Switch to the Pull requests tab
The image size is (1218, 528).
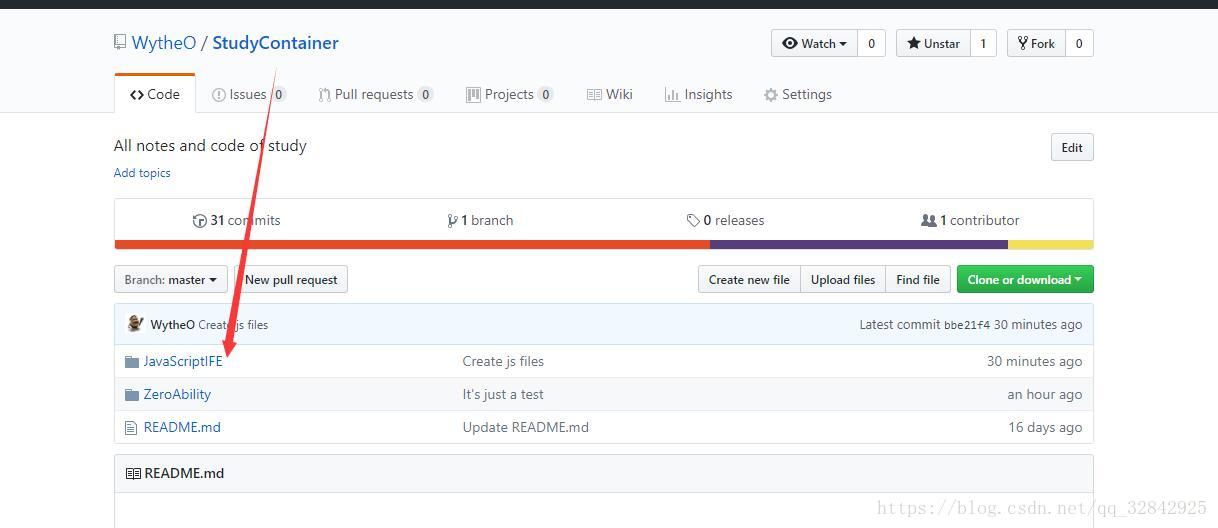375,94
